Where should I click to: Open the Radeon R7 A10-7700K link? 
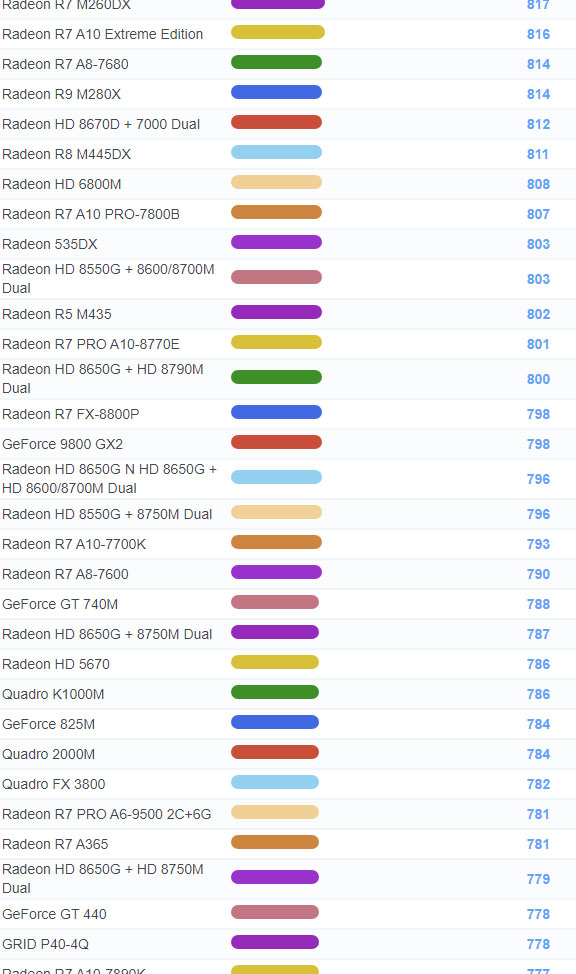pos(74,544)
